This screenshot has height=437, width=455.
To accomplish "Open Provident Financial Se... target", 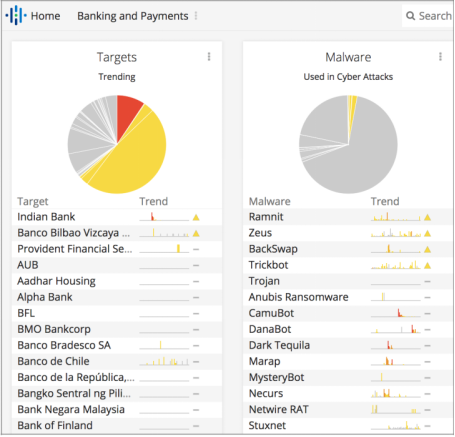I will 117,249.
